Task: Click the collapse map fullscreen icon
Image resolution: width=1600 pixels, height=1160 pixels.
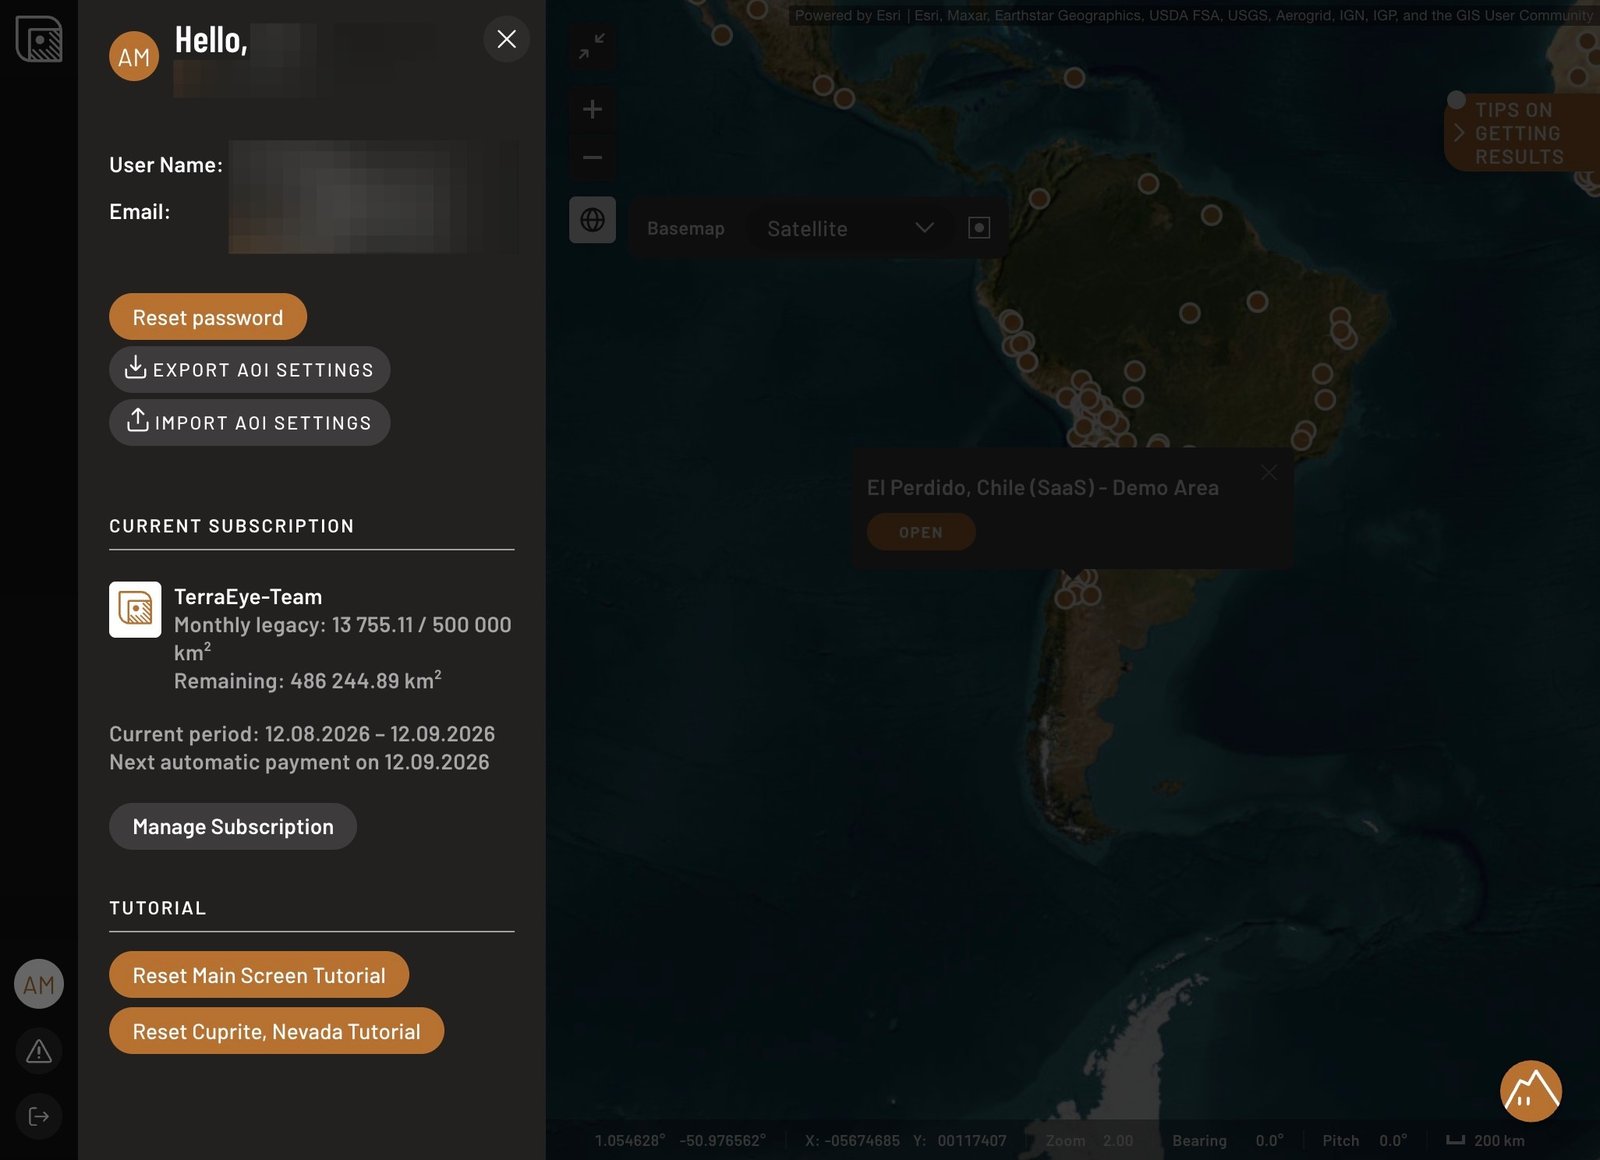Action: click(592, 46)
